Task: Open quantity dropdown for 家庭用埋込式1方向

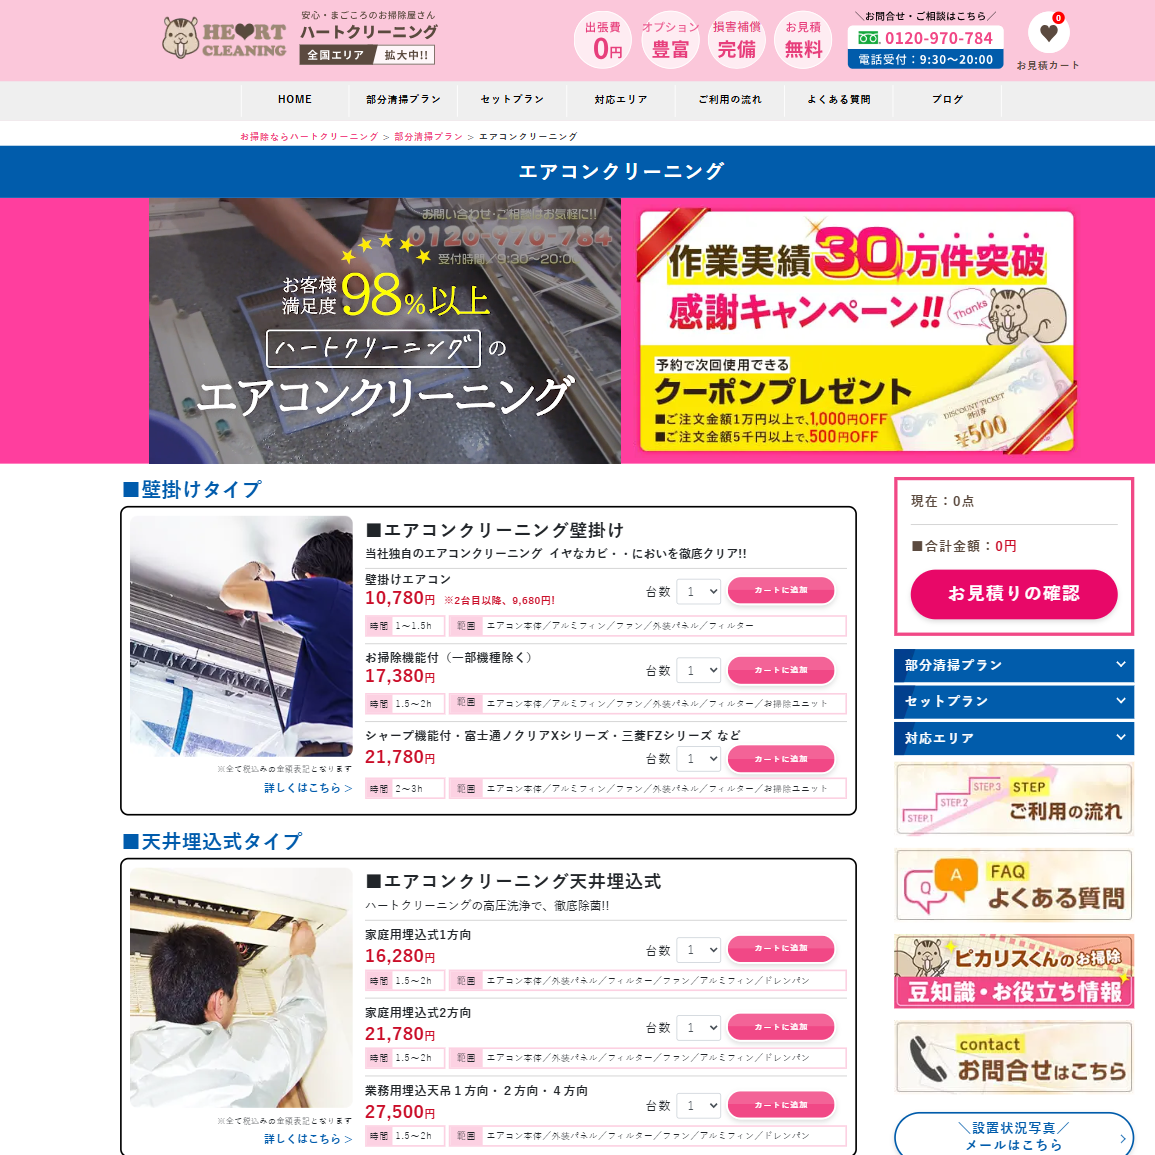Action: [698, 949]
